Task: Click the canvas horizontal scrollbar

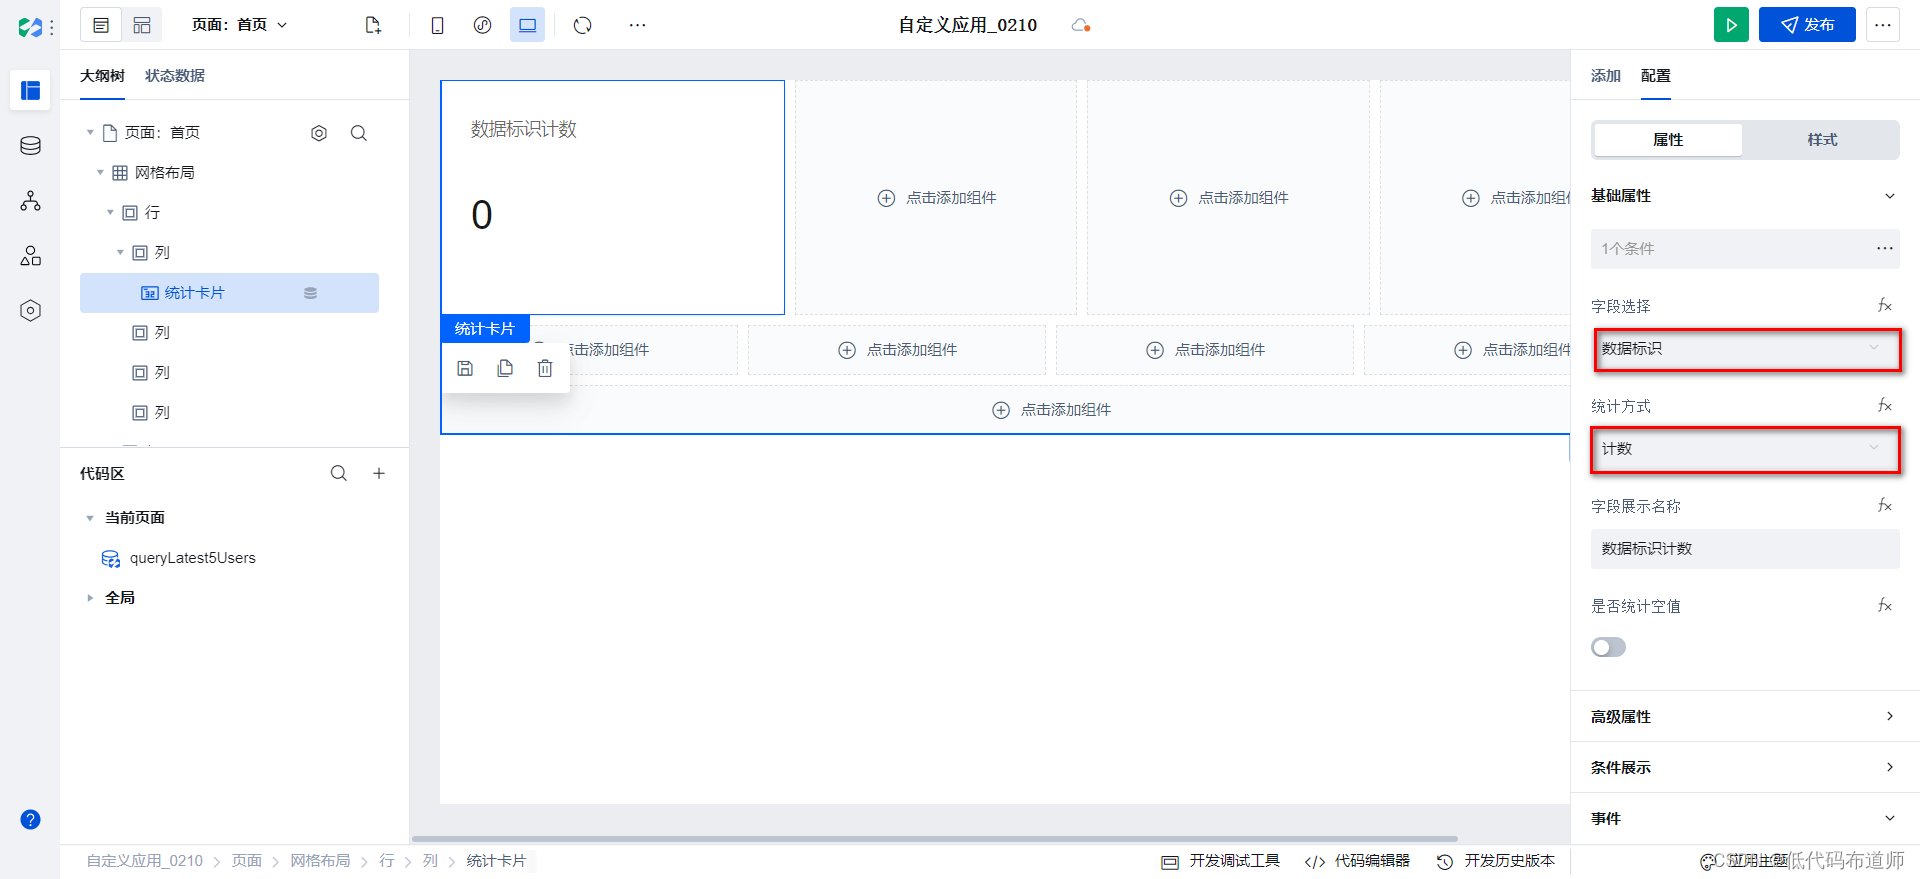Action: pos(934,839)
